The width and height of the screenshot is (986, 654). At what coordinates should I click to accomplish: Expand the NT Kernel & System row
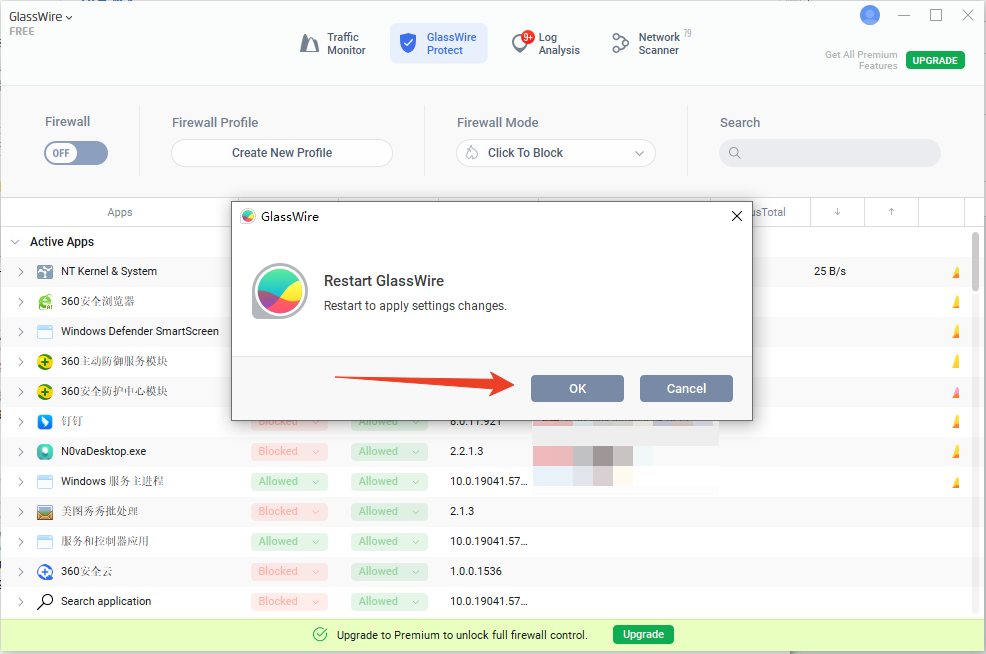click(x=21, y=272)
